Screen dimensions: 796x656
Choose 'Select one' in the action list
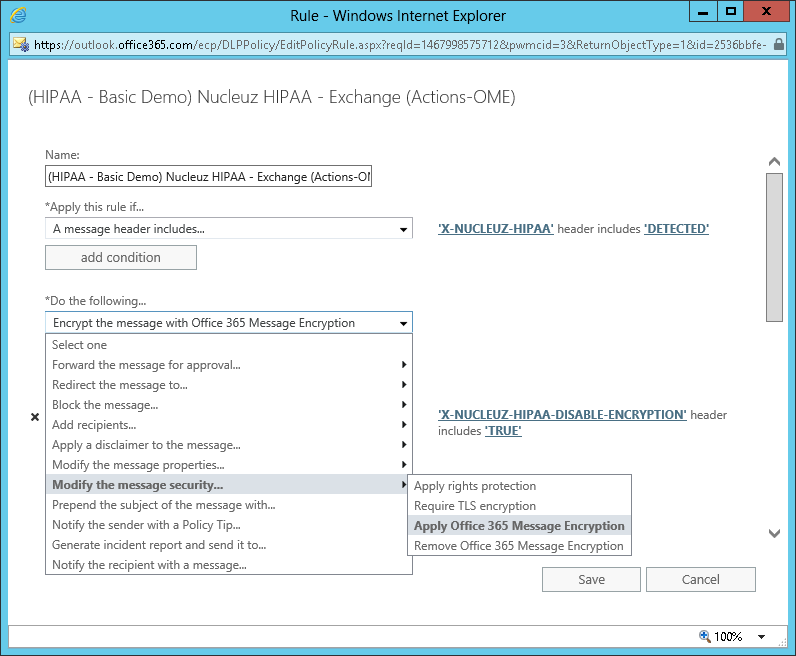[228, 345]
